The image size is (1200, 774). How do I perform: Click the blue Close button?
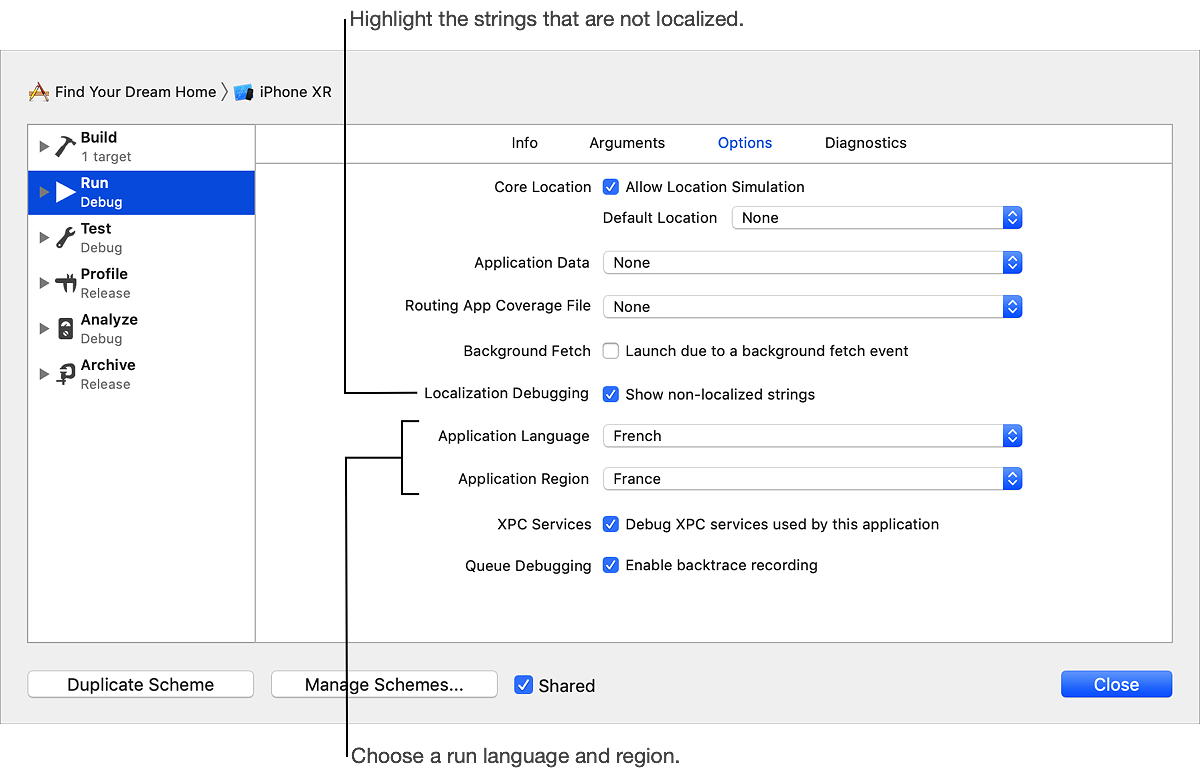tap(1116, 685)
